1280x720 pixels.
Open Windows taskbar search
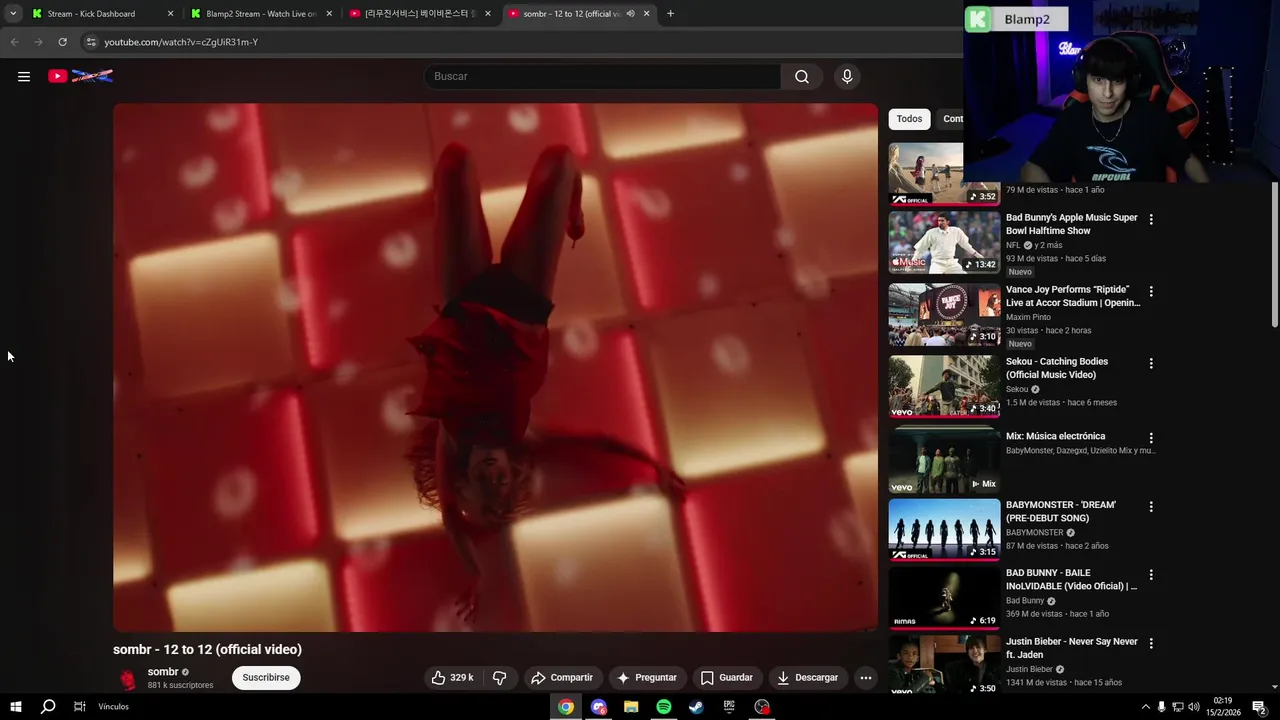[47, 706]
